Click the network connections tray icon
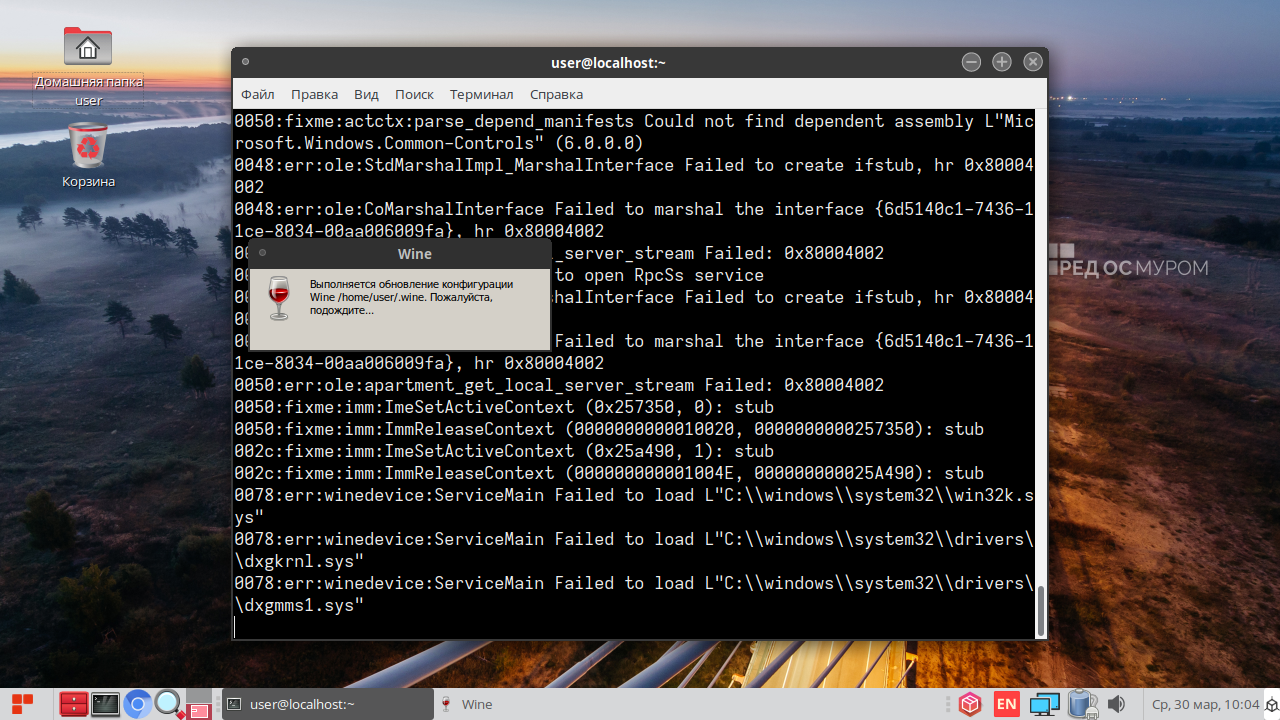Screen dimensions: 1280x720 [x=1044, y=704]
